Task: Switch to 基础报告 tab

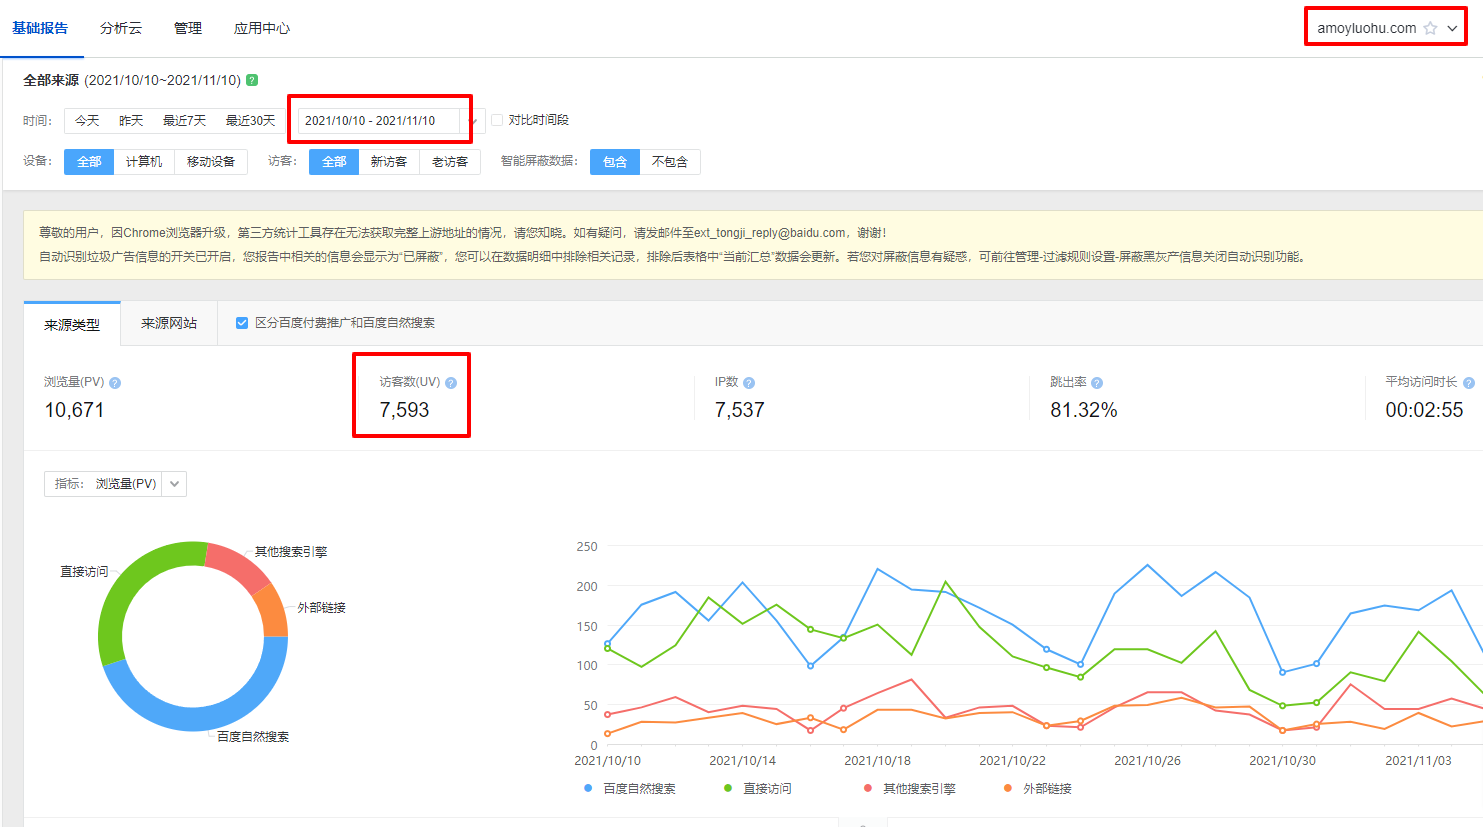Action: pyautogui.click(x=40, y=28)
